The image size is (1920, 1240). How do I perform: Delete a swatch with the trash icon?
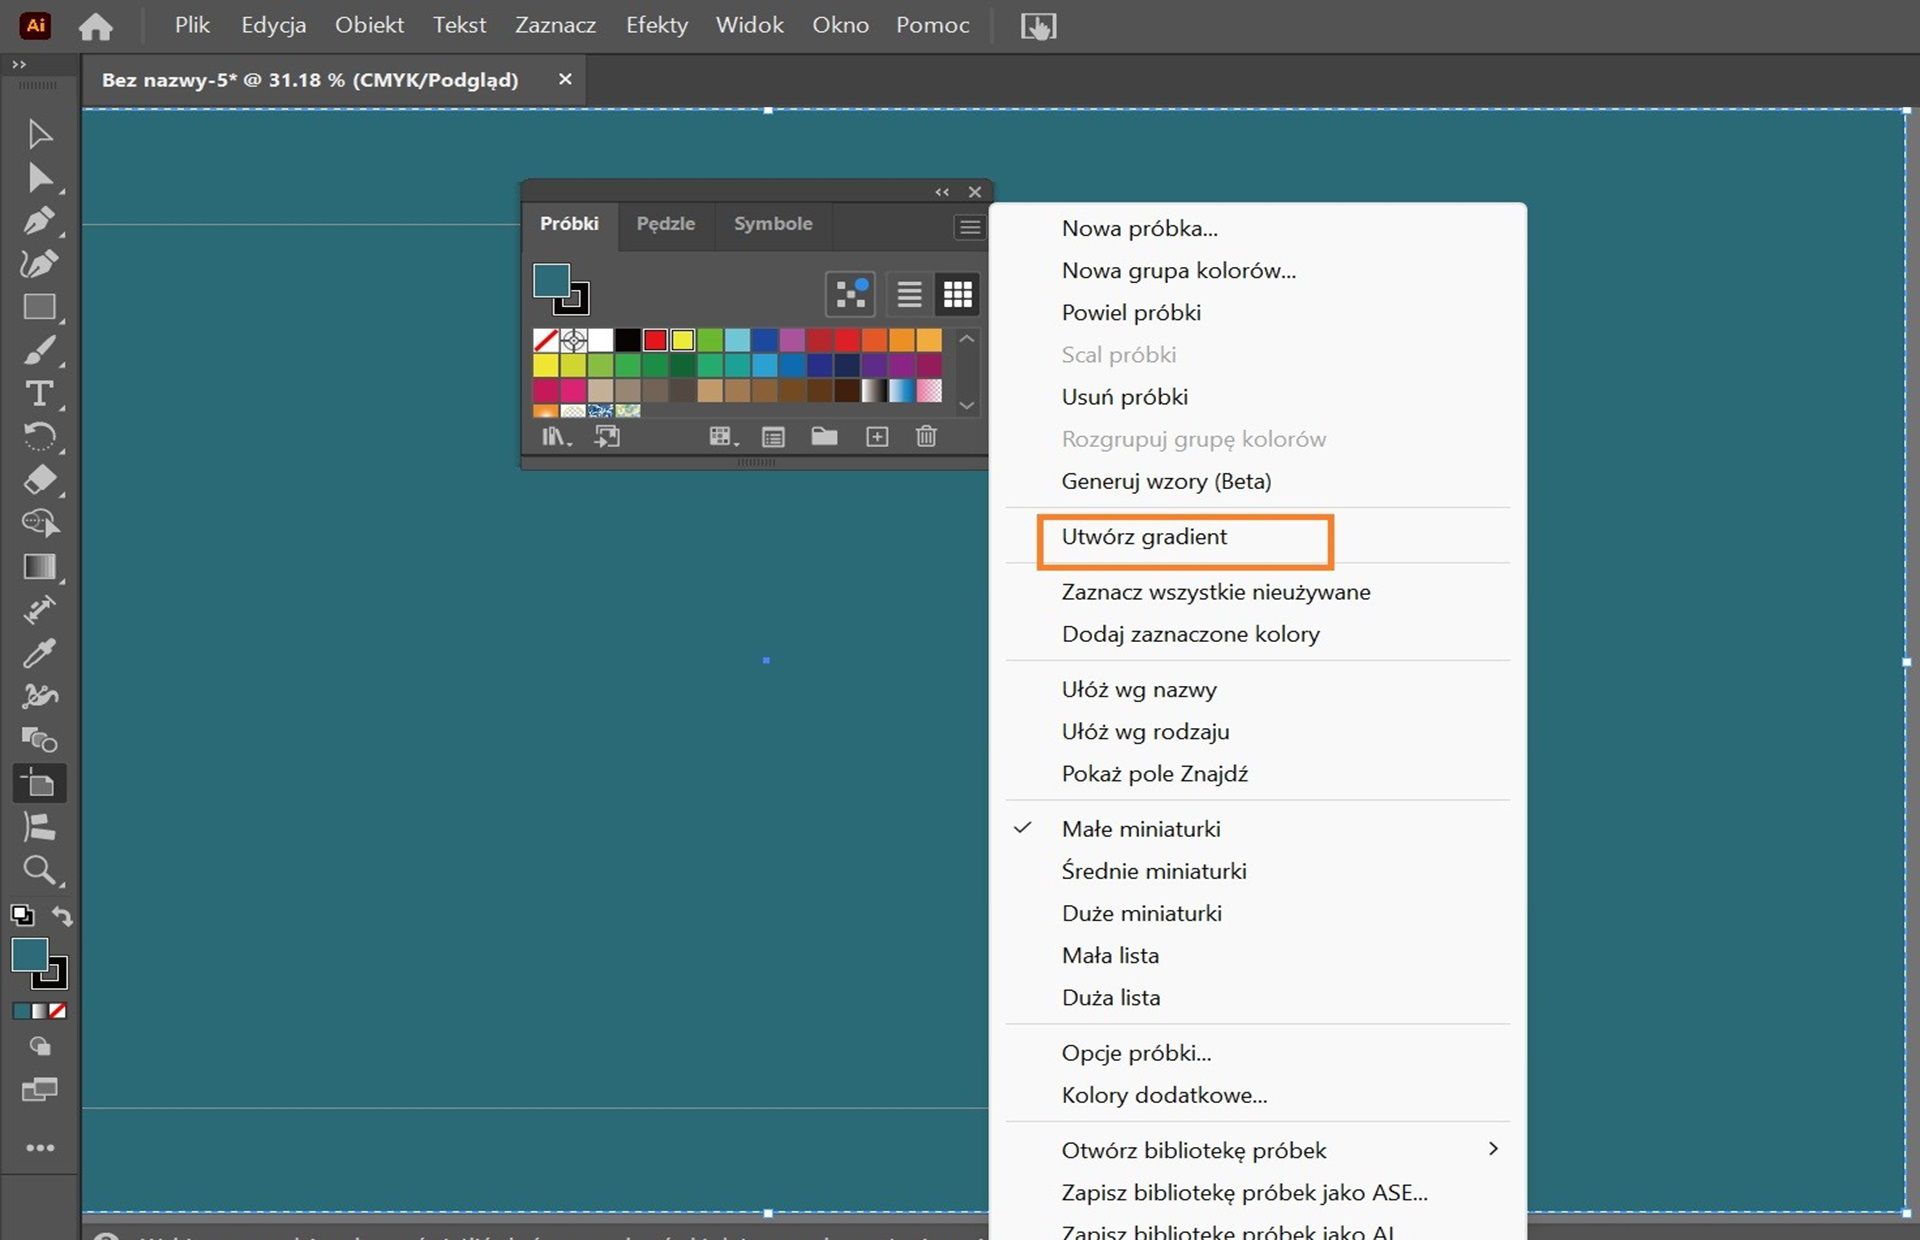pos(926,437)
